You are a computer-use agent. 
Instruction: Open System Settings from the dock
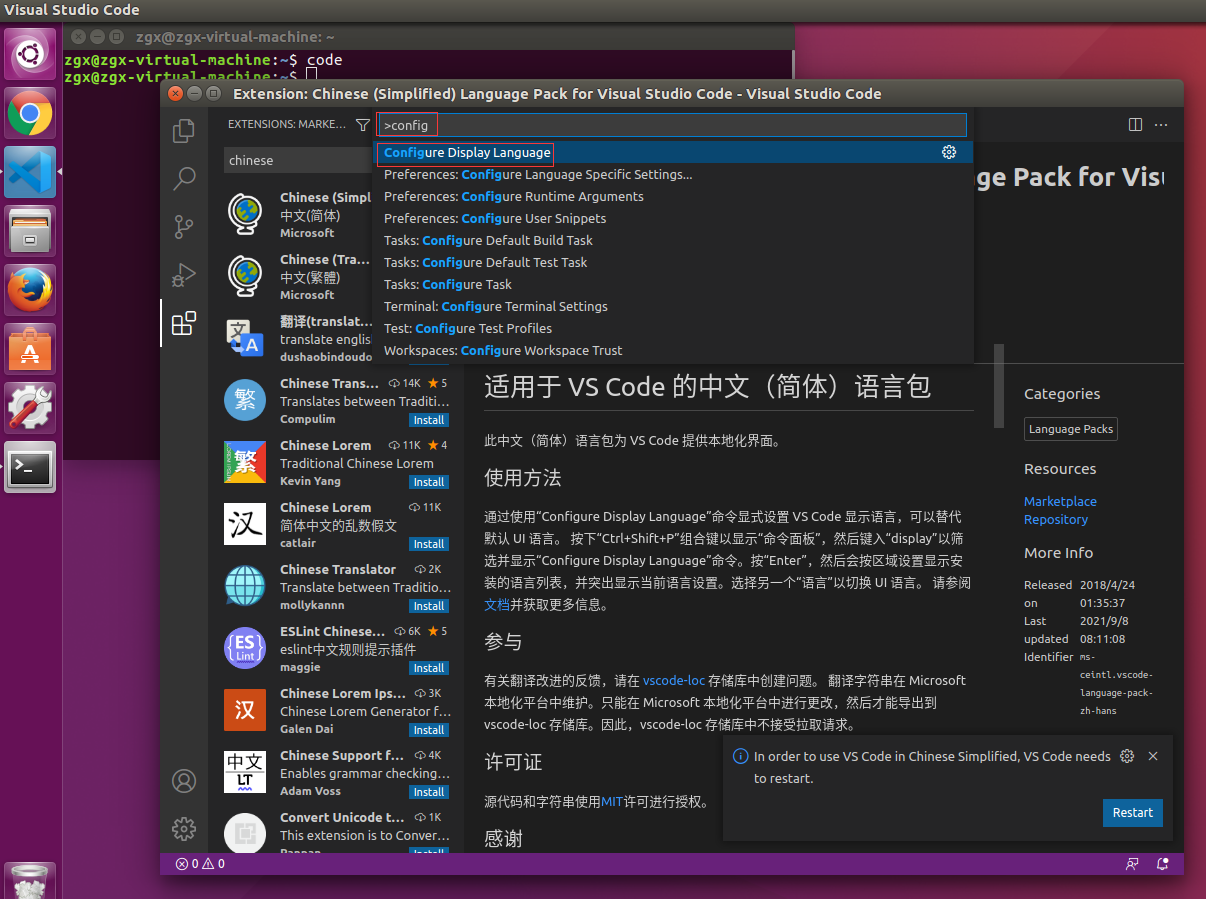click(30, 408)
